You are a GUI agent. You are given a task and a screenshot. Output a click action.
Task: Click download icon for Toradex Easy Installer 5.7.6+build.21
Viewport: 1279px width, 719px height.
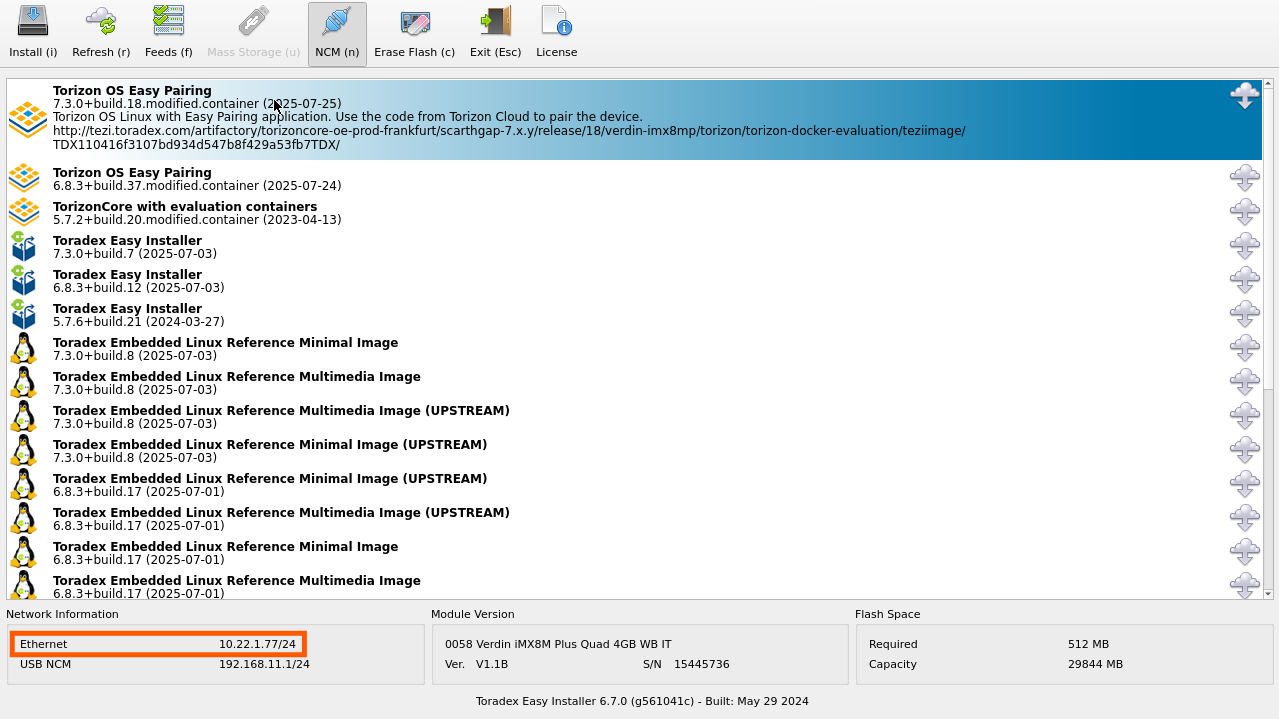click(x=1245, y=314)
